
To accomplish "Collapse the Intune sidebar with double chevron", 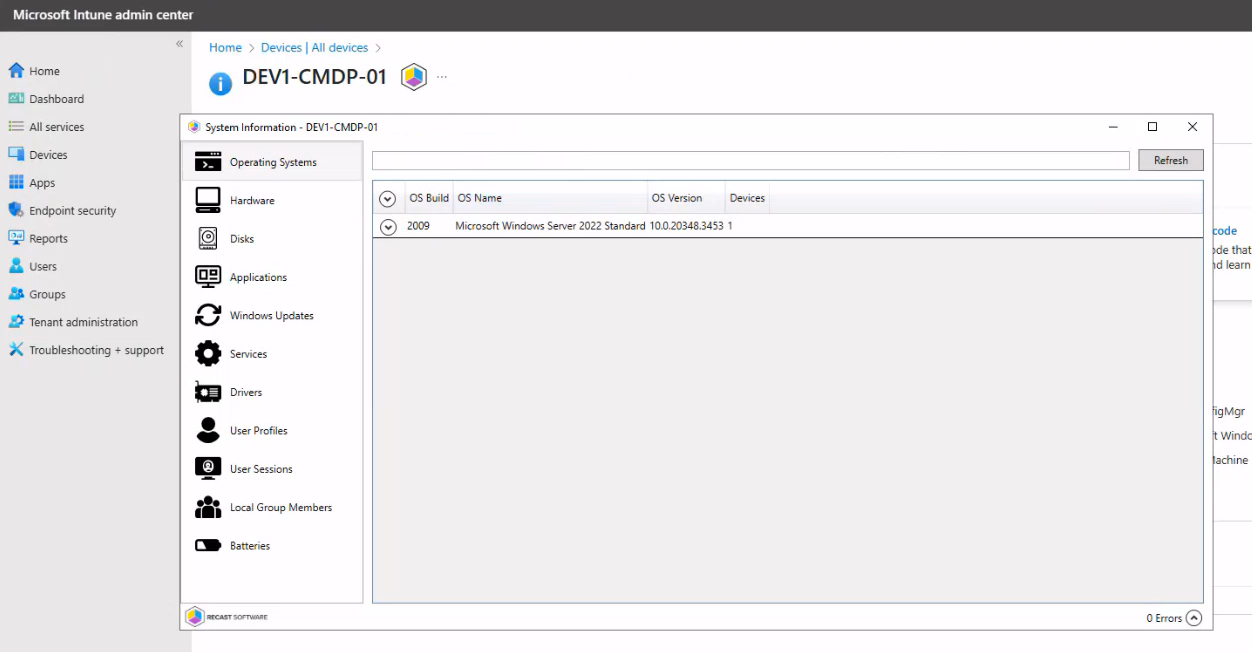I will 180,44.
